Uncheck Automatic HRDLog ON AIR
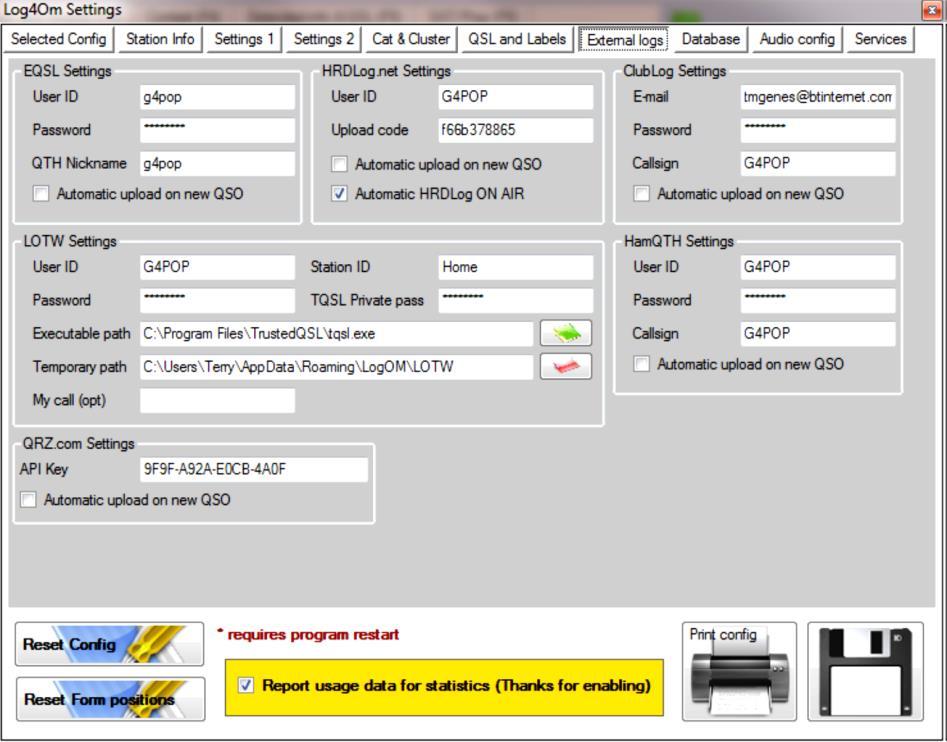Image resolution: width=947 pixels, height=742 pixels. 339,194
